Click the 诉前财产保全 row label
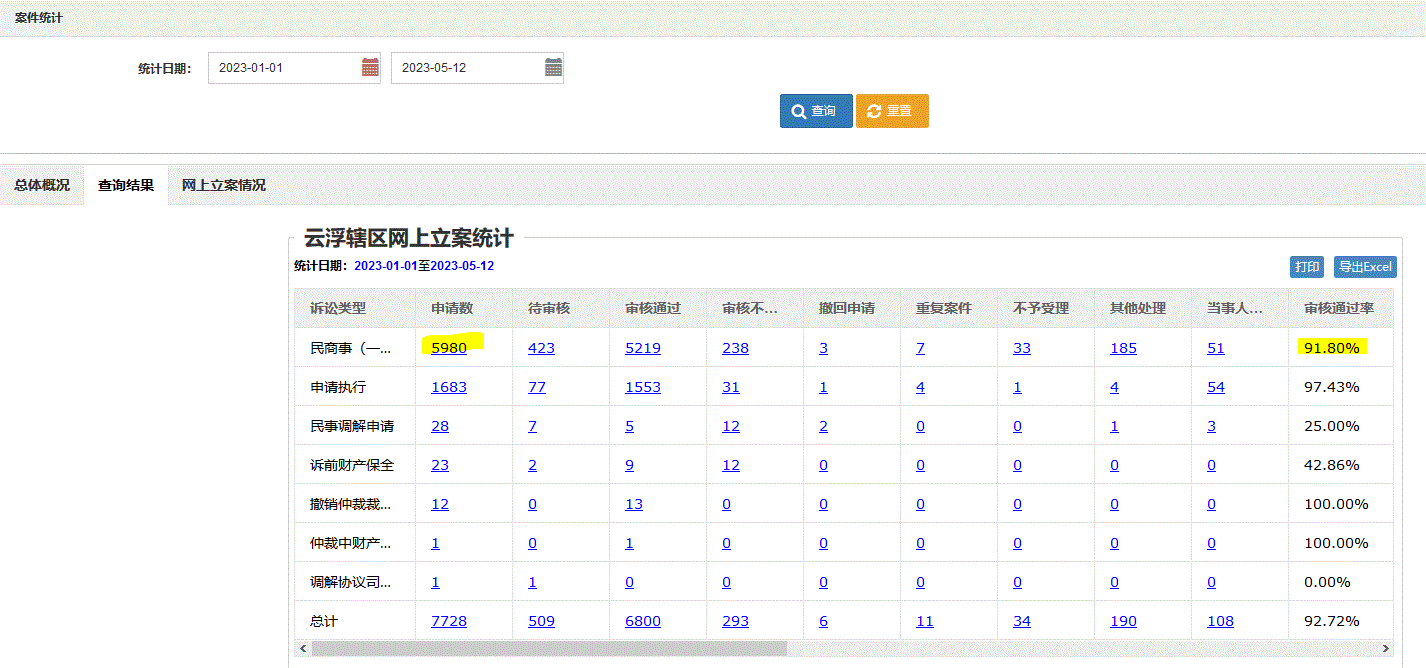Image resolution: width=1426 pixels, height=668 pixels. [352, 465]
